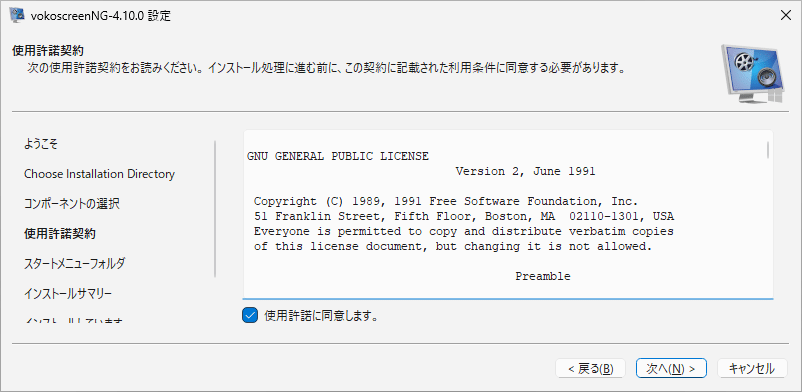Viewport: 802px width, 392px height.
Task: Click the vokoscreenNG title bar app icon
Action: (x=17, y=15)
